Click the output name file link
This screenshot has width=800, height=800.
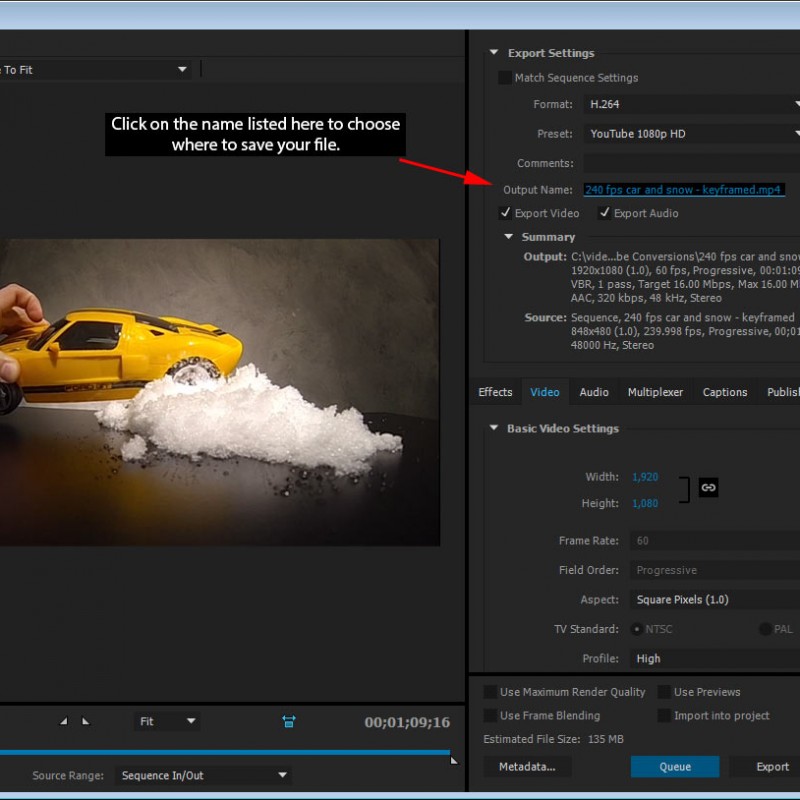click(683, 190)
